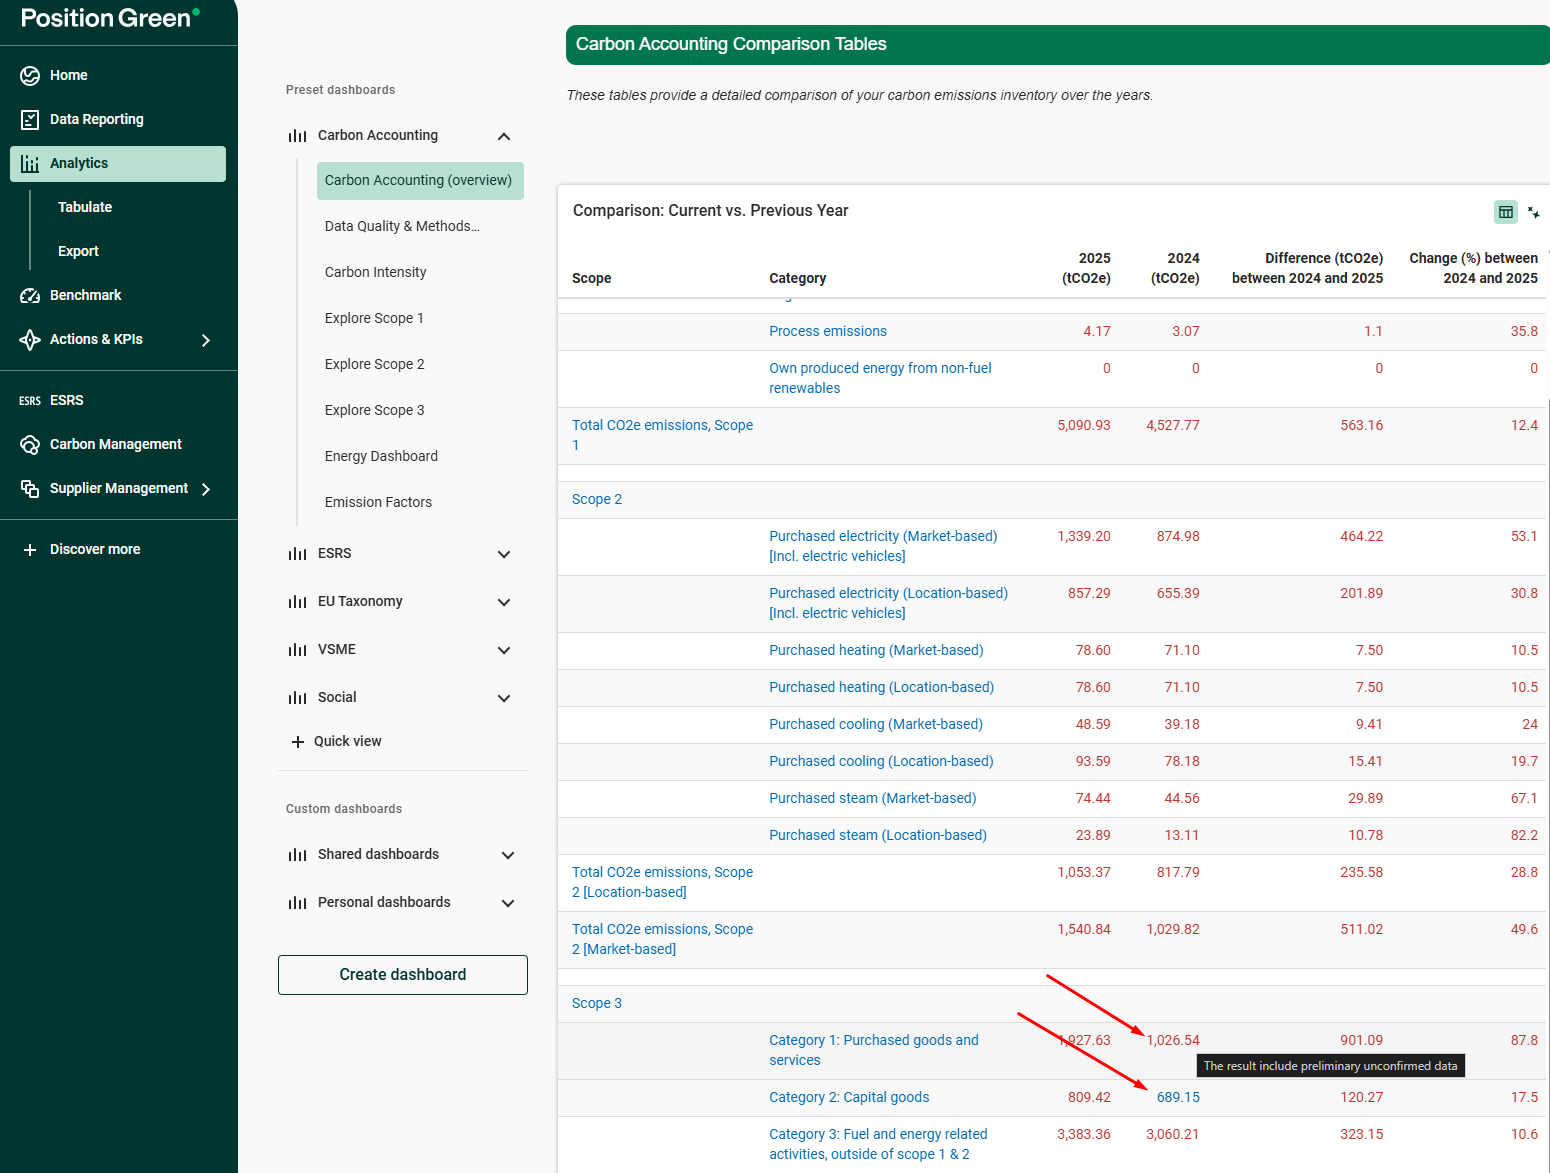Click the 2025 (tCO2e) column header
Viewport: 1550px width, 1173px height.
1086,268
